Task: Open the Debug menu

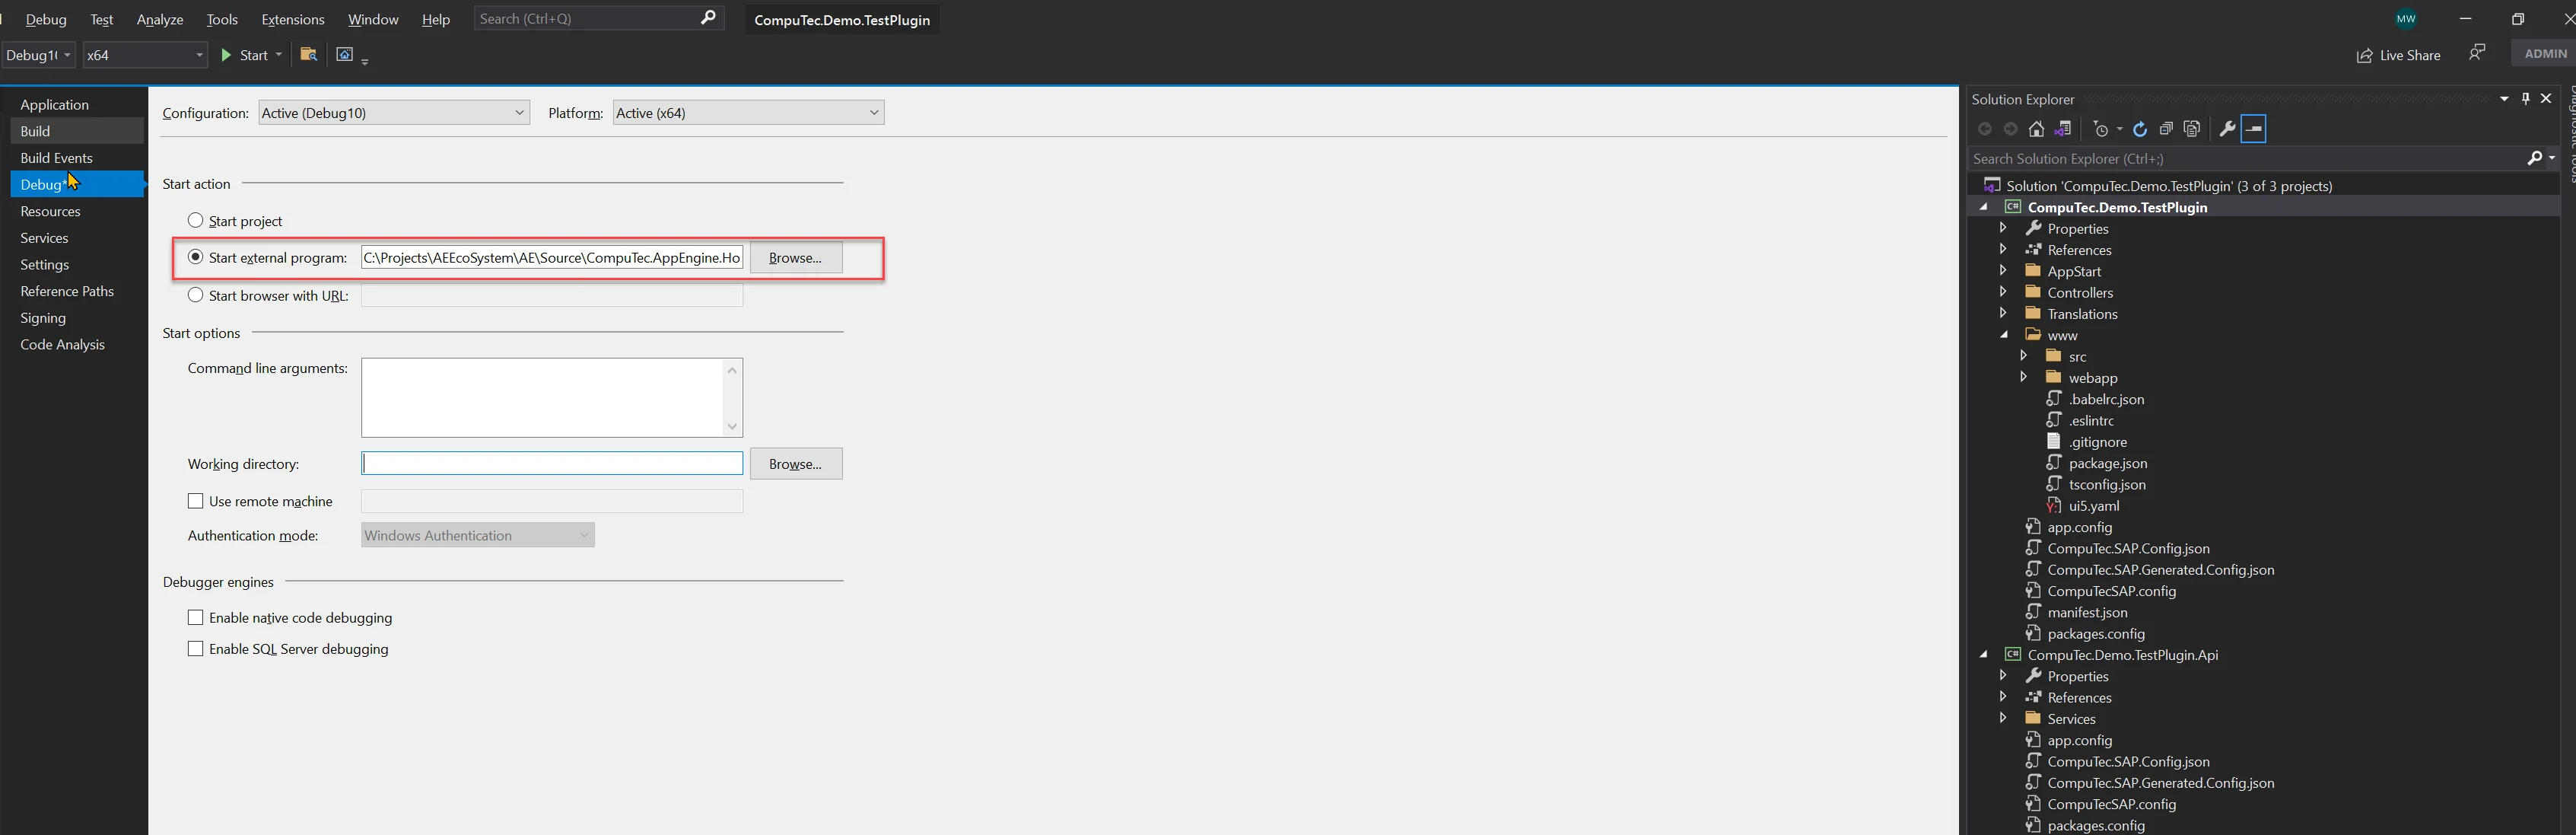Action: [46, 18]
